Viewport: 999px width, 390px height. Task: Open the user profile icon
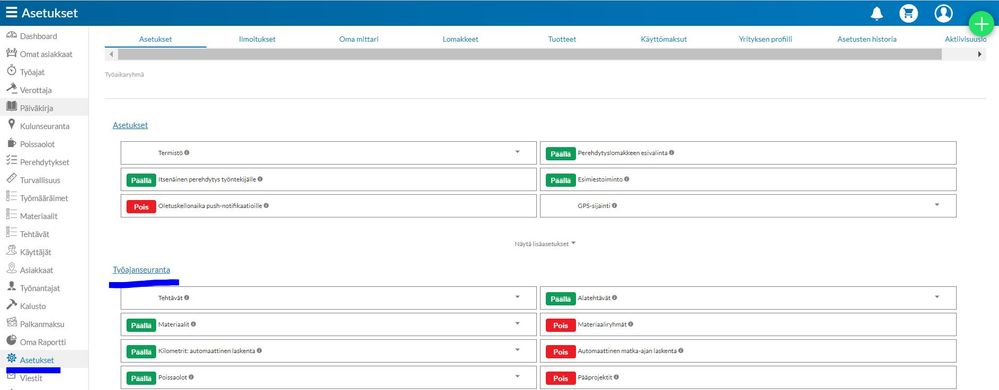click(x=943, y=13)
